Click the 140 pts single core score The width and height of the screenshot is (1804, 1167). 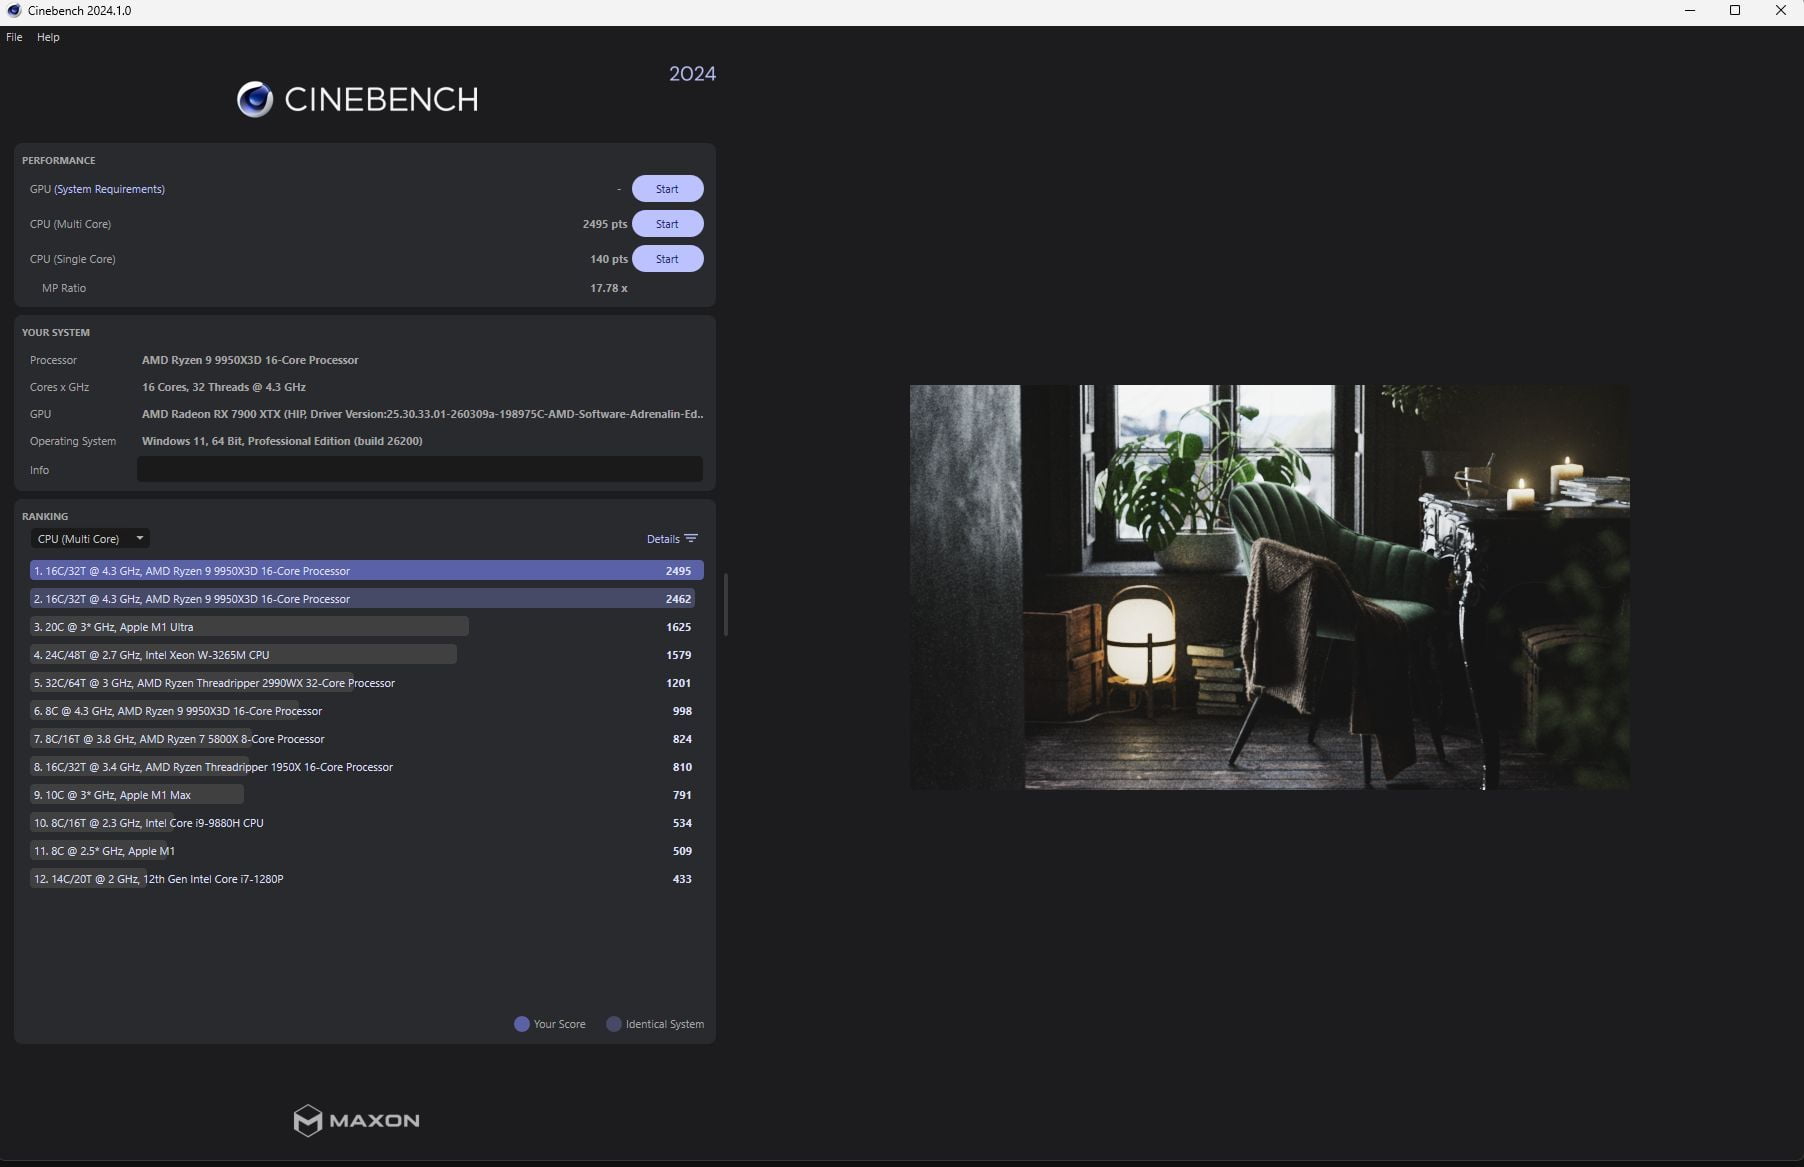click(609, 259)
